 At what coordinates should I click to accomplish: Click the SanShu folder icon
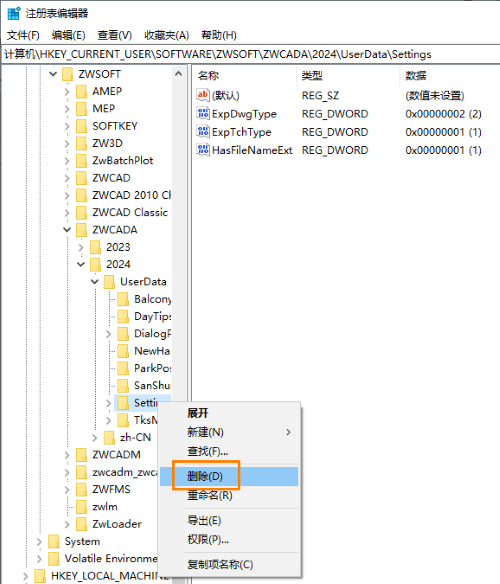tap(123, 385)
